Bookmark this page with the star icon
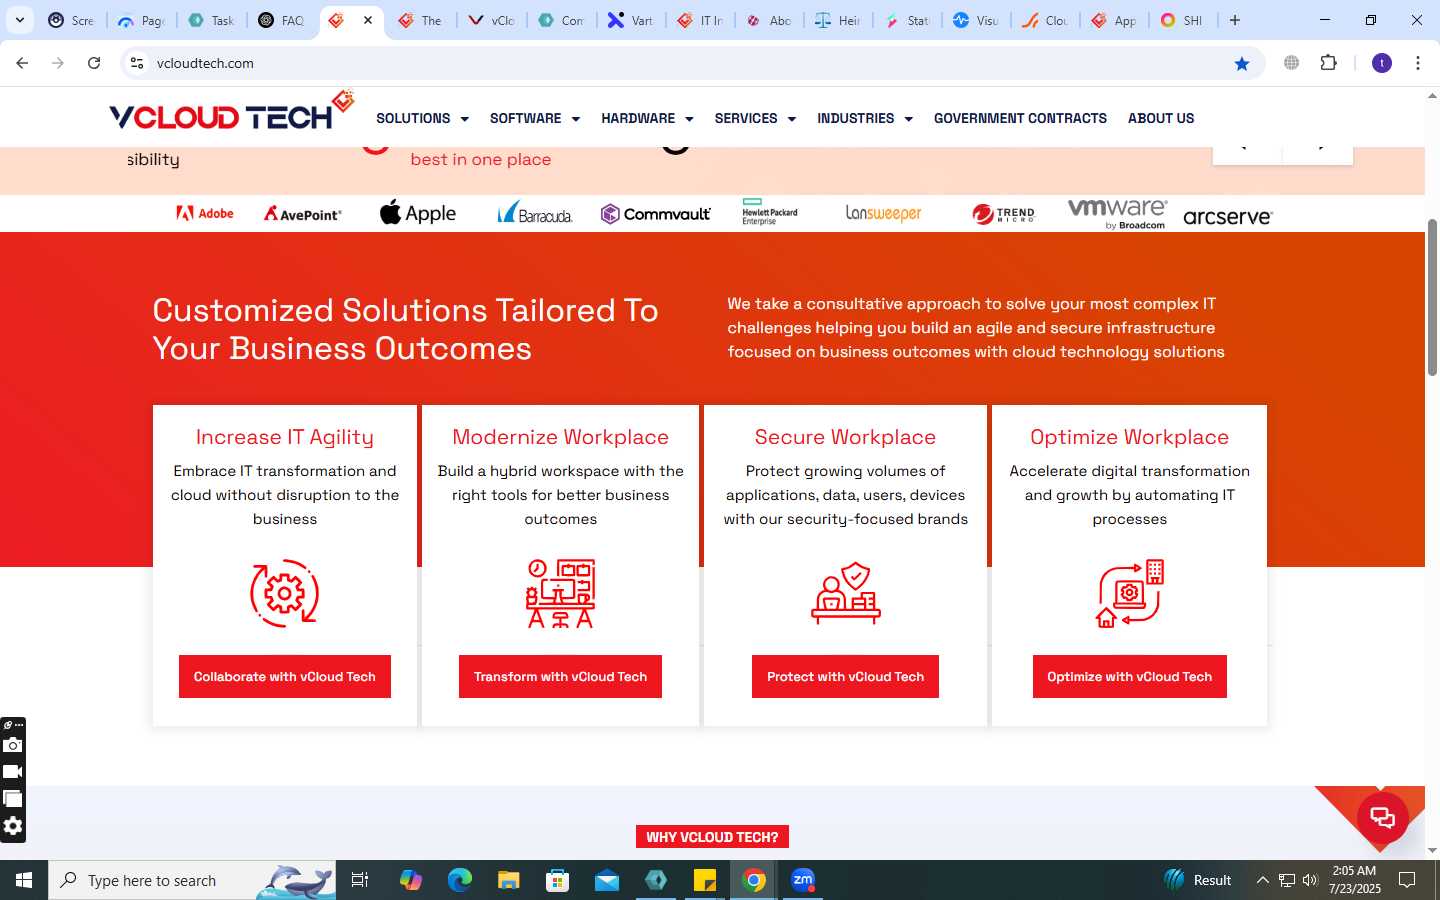The width and height of the screenshot is (1440, 900). coord(1242,63)
